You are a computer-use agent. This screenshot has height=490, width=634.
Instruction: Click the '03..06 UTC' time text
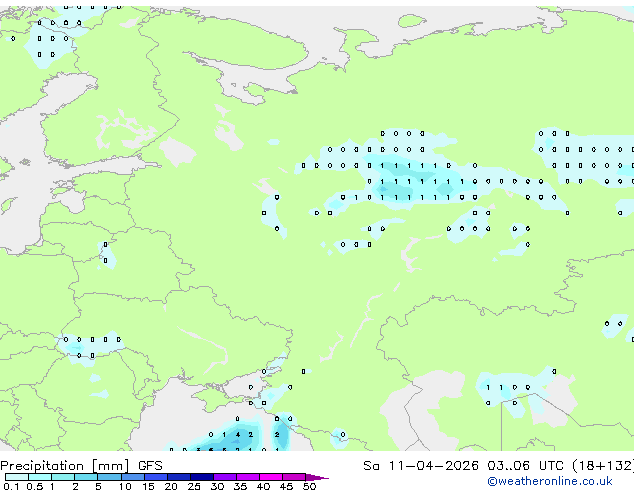525,466
